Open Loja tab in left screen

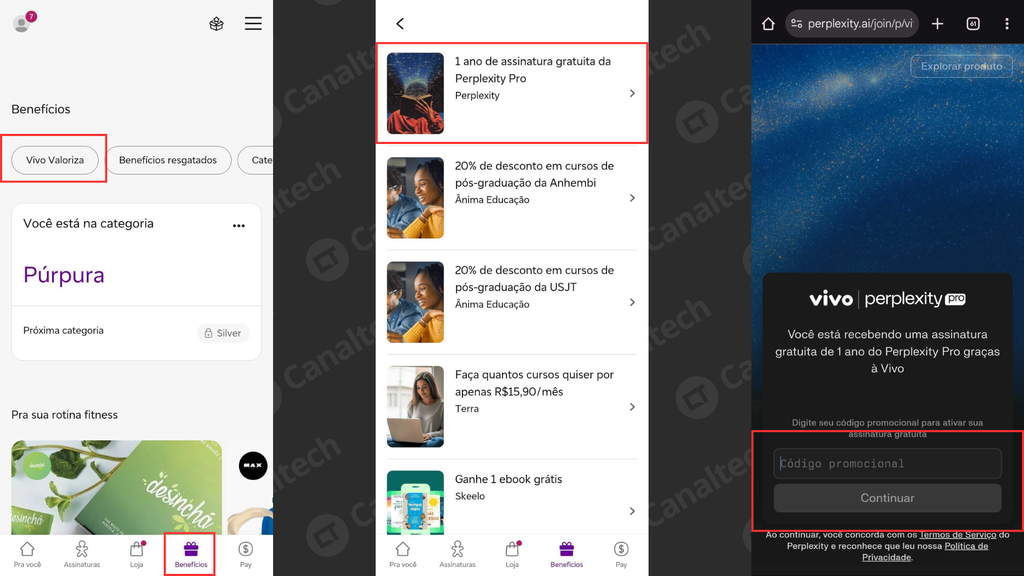coord(136,554)
